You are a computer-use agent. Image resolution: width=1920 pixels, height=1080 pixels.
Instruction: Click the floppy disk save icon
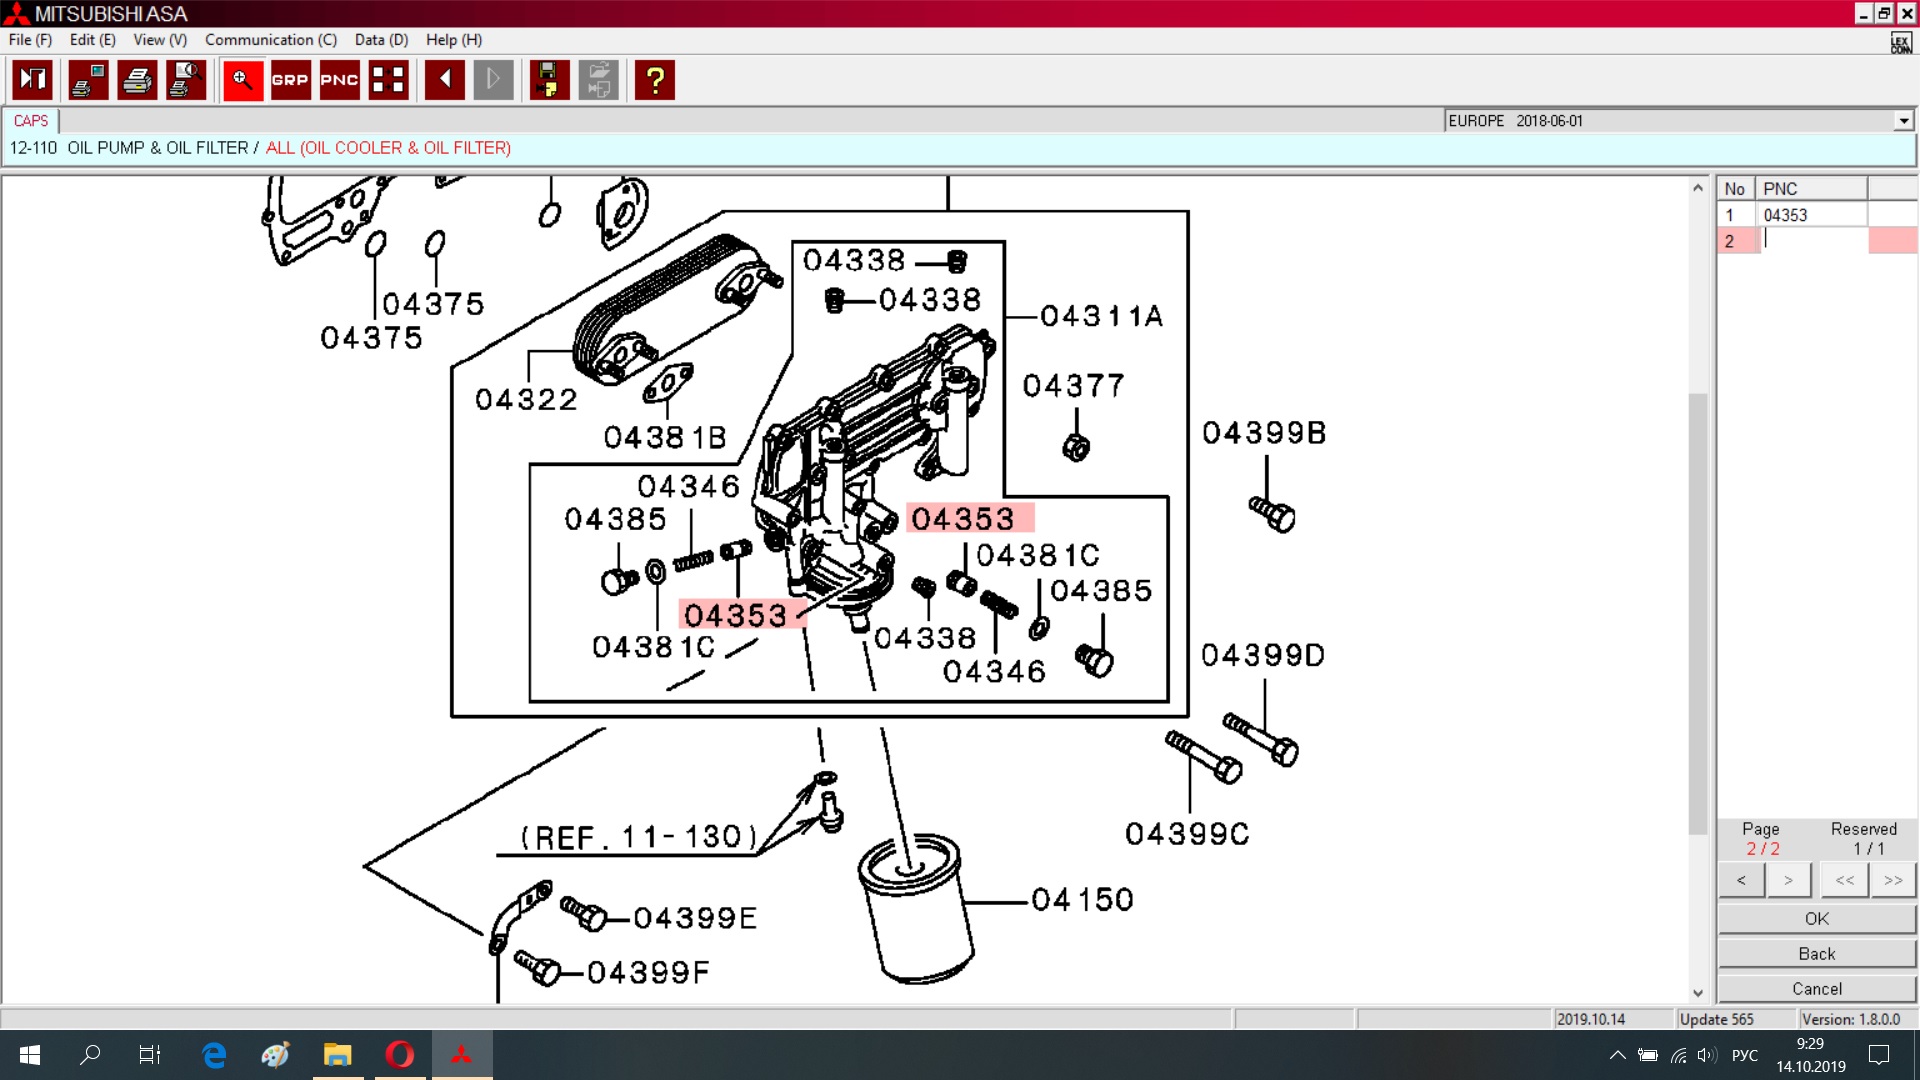pos(549,80)
